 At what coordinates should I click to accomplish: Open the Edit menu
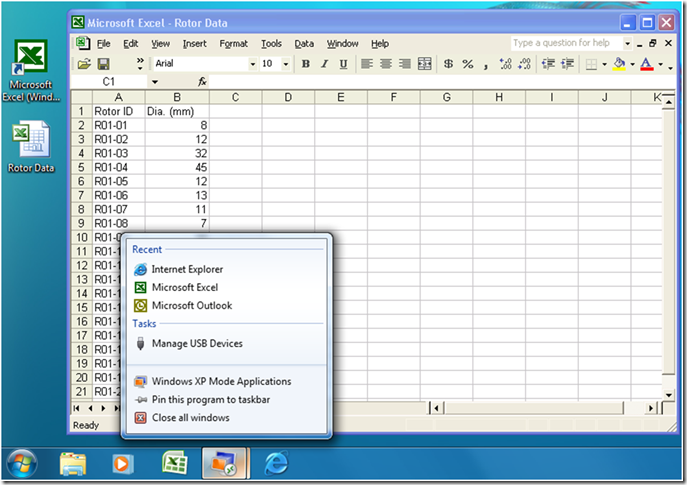131,43
